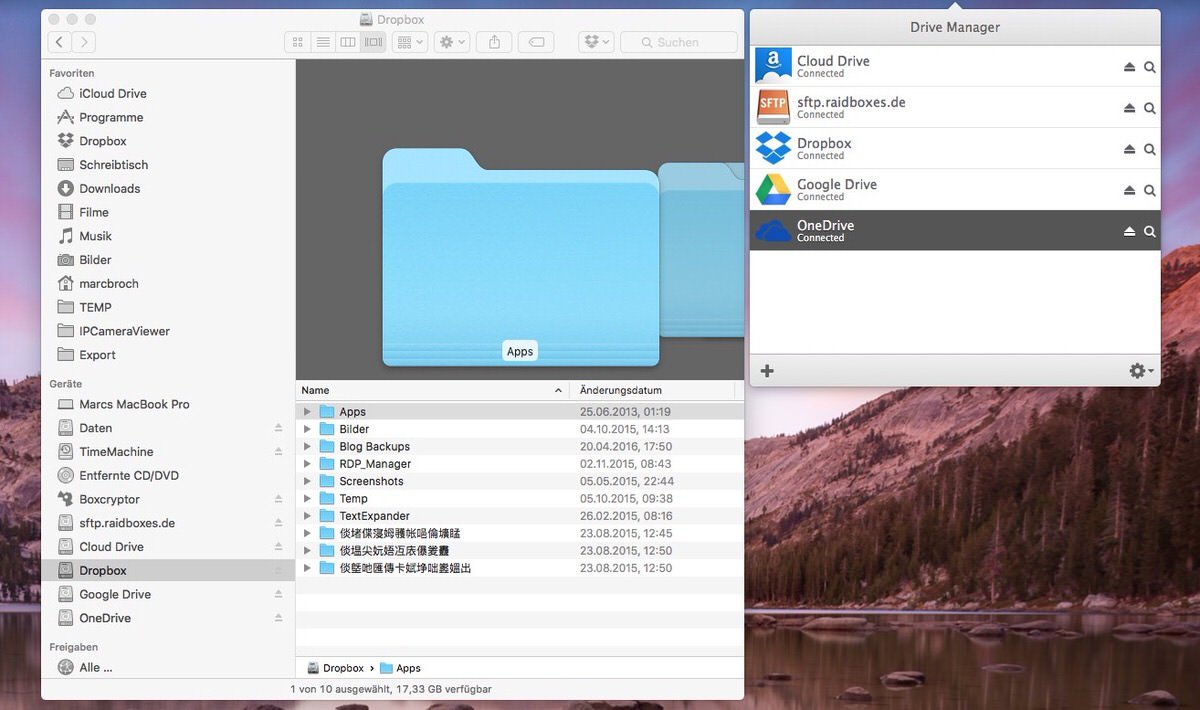Eject Cloud Drive in Drive Manager

(x=1129, y=67)
